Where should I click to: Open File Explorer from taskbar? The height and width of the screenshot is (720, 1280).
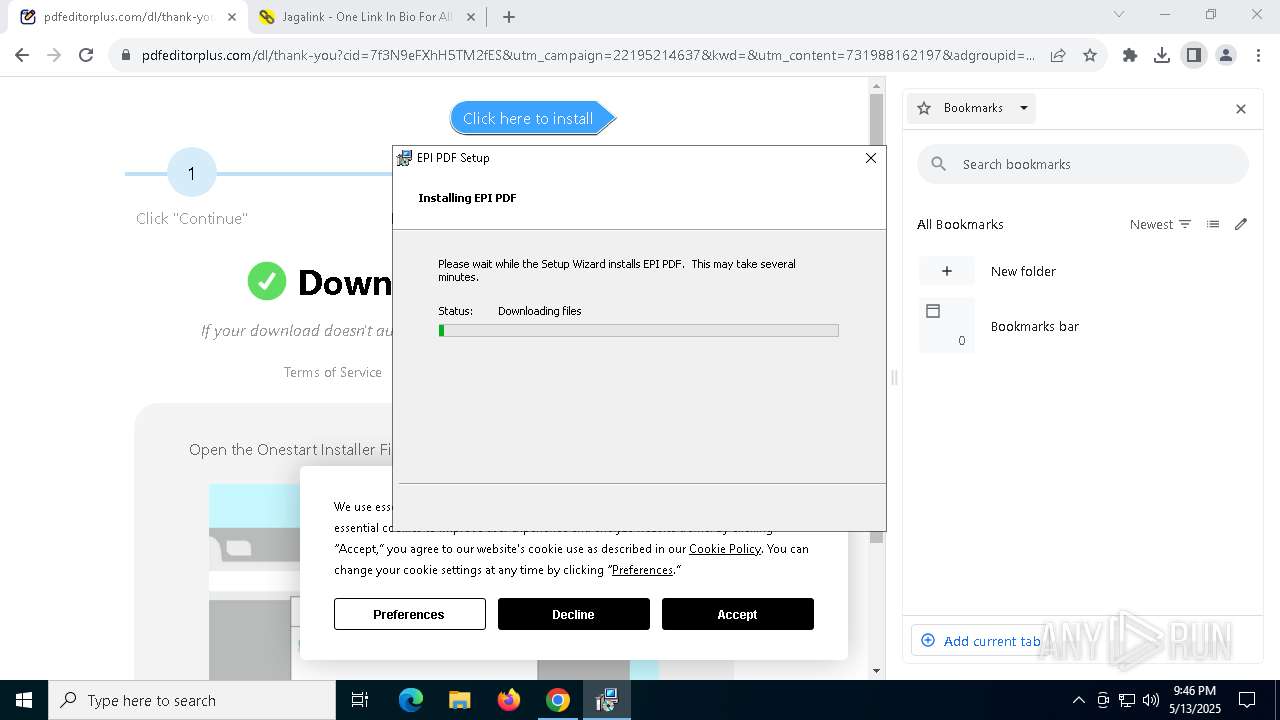click(460, 700)
